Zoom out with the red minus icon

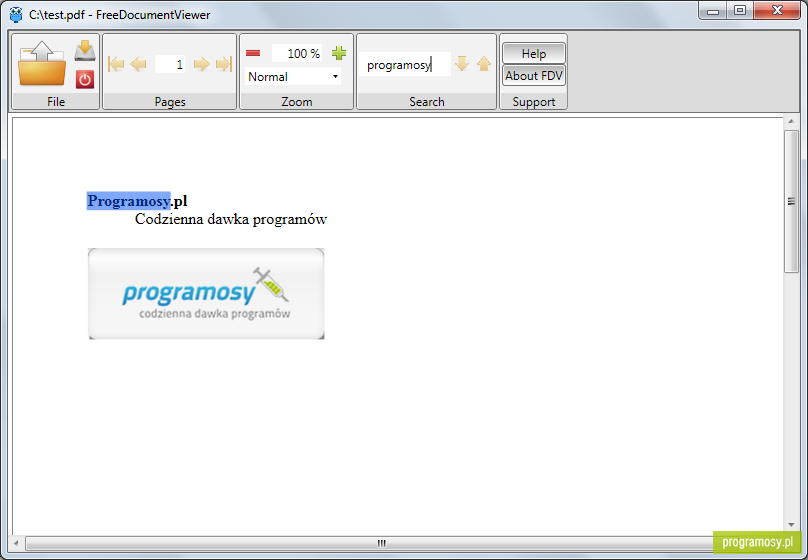coord(253,53)
